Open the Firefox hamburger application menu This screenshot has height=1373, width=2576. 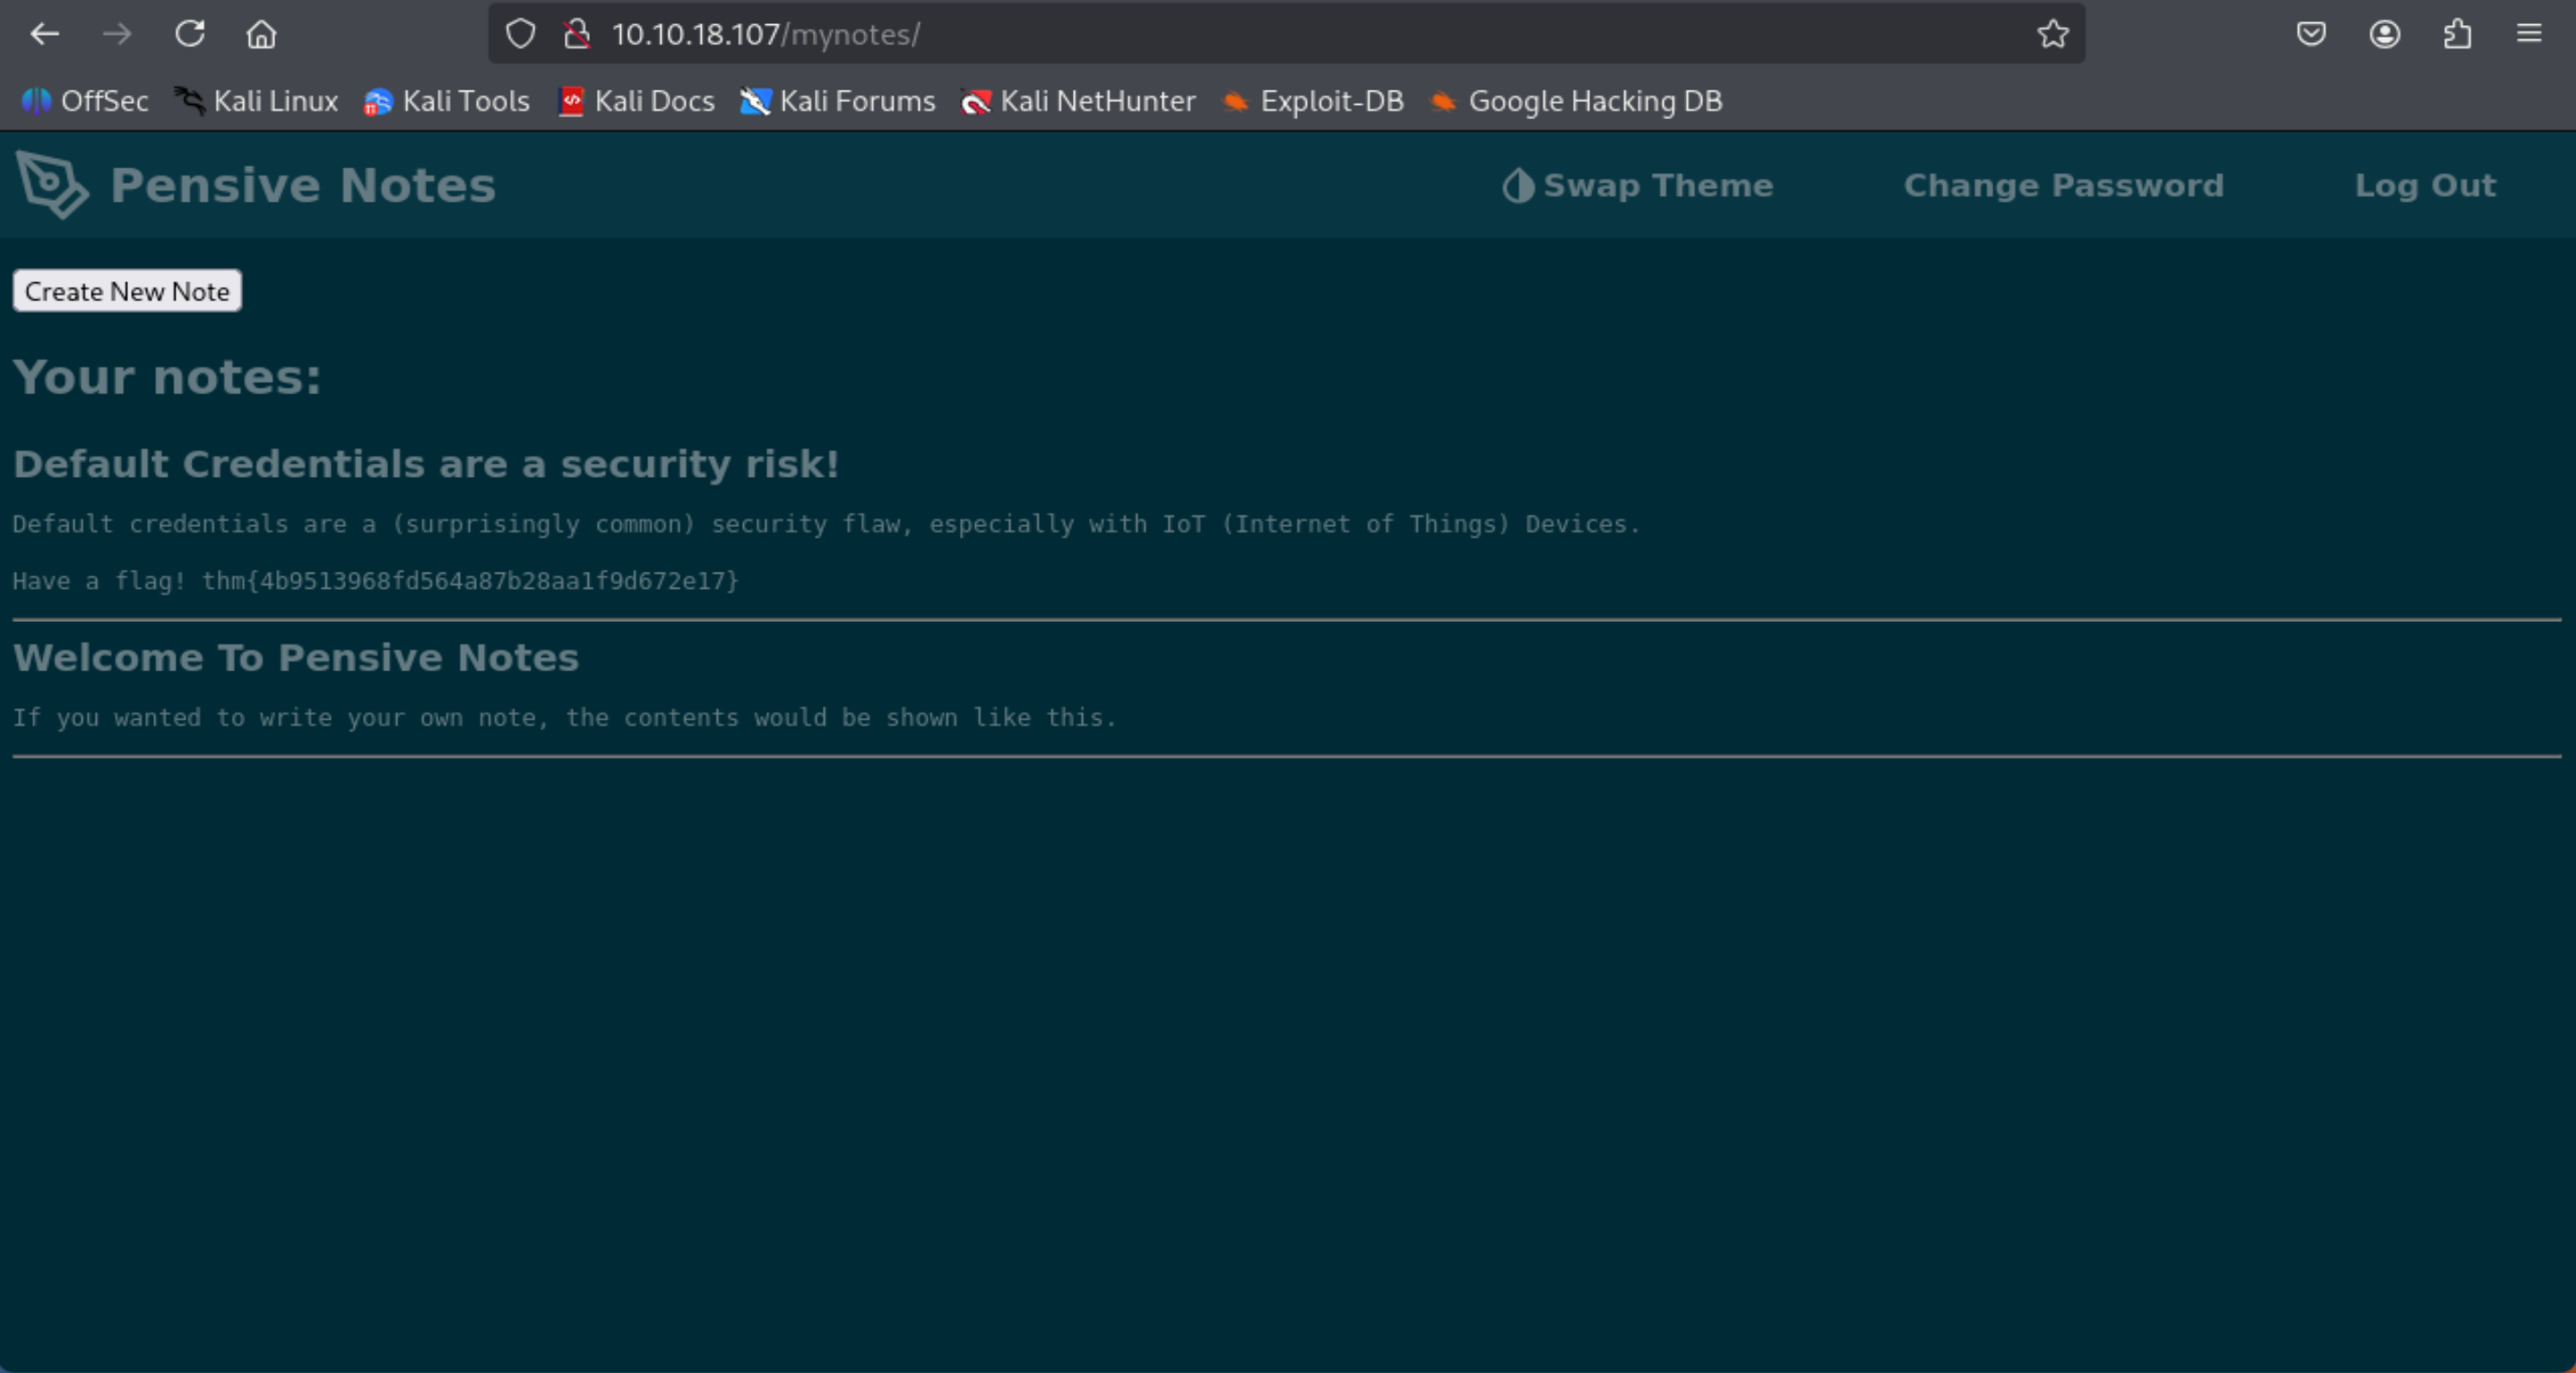[2529, 34]
